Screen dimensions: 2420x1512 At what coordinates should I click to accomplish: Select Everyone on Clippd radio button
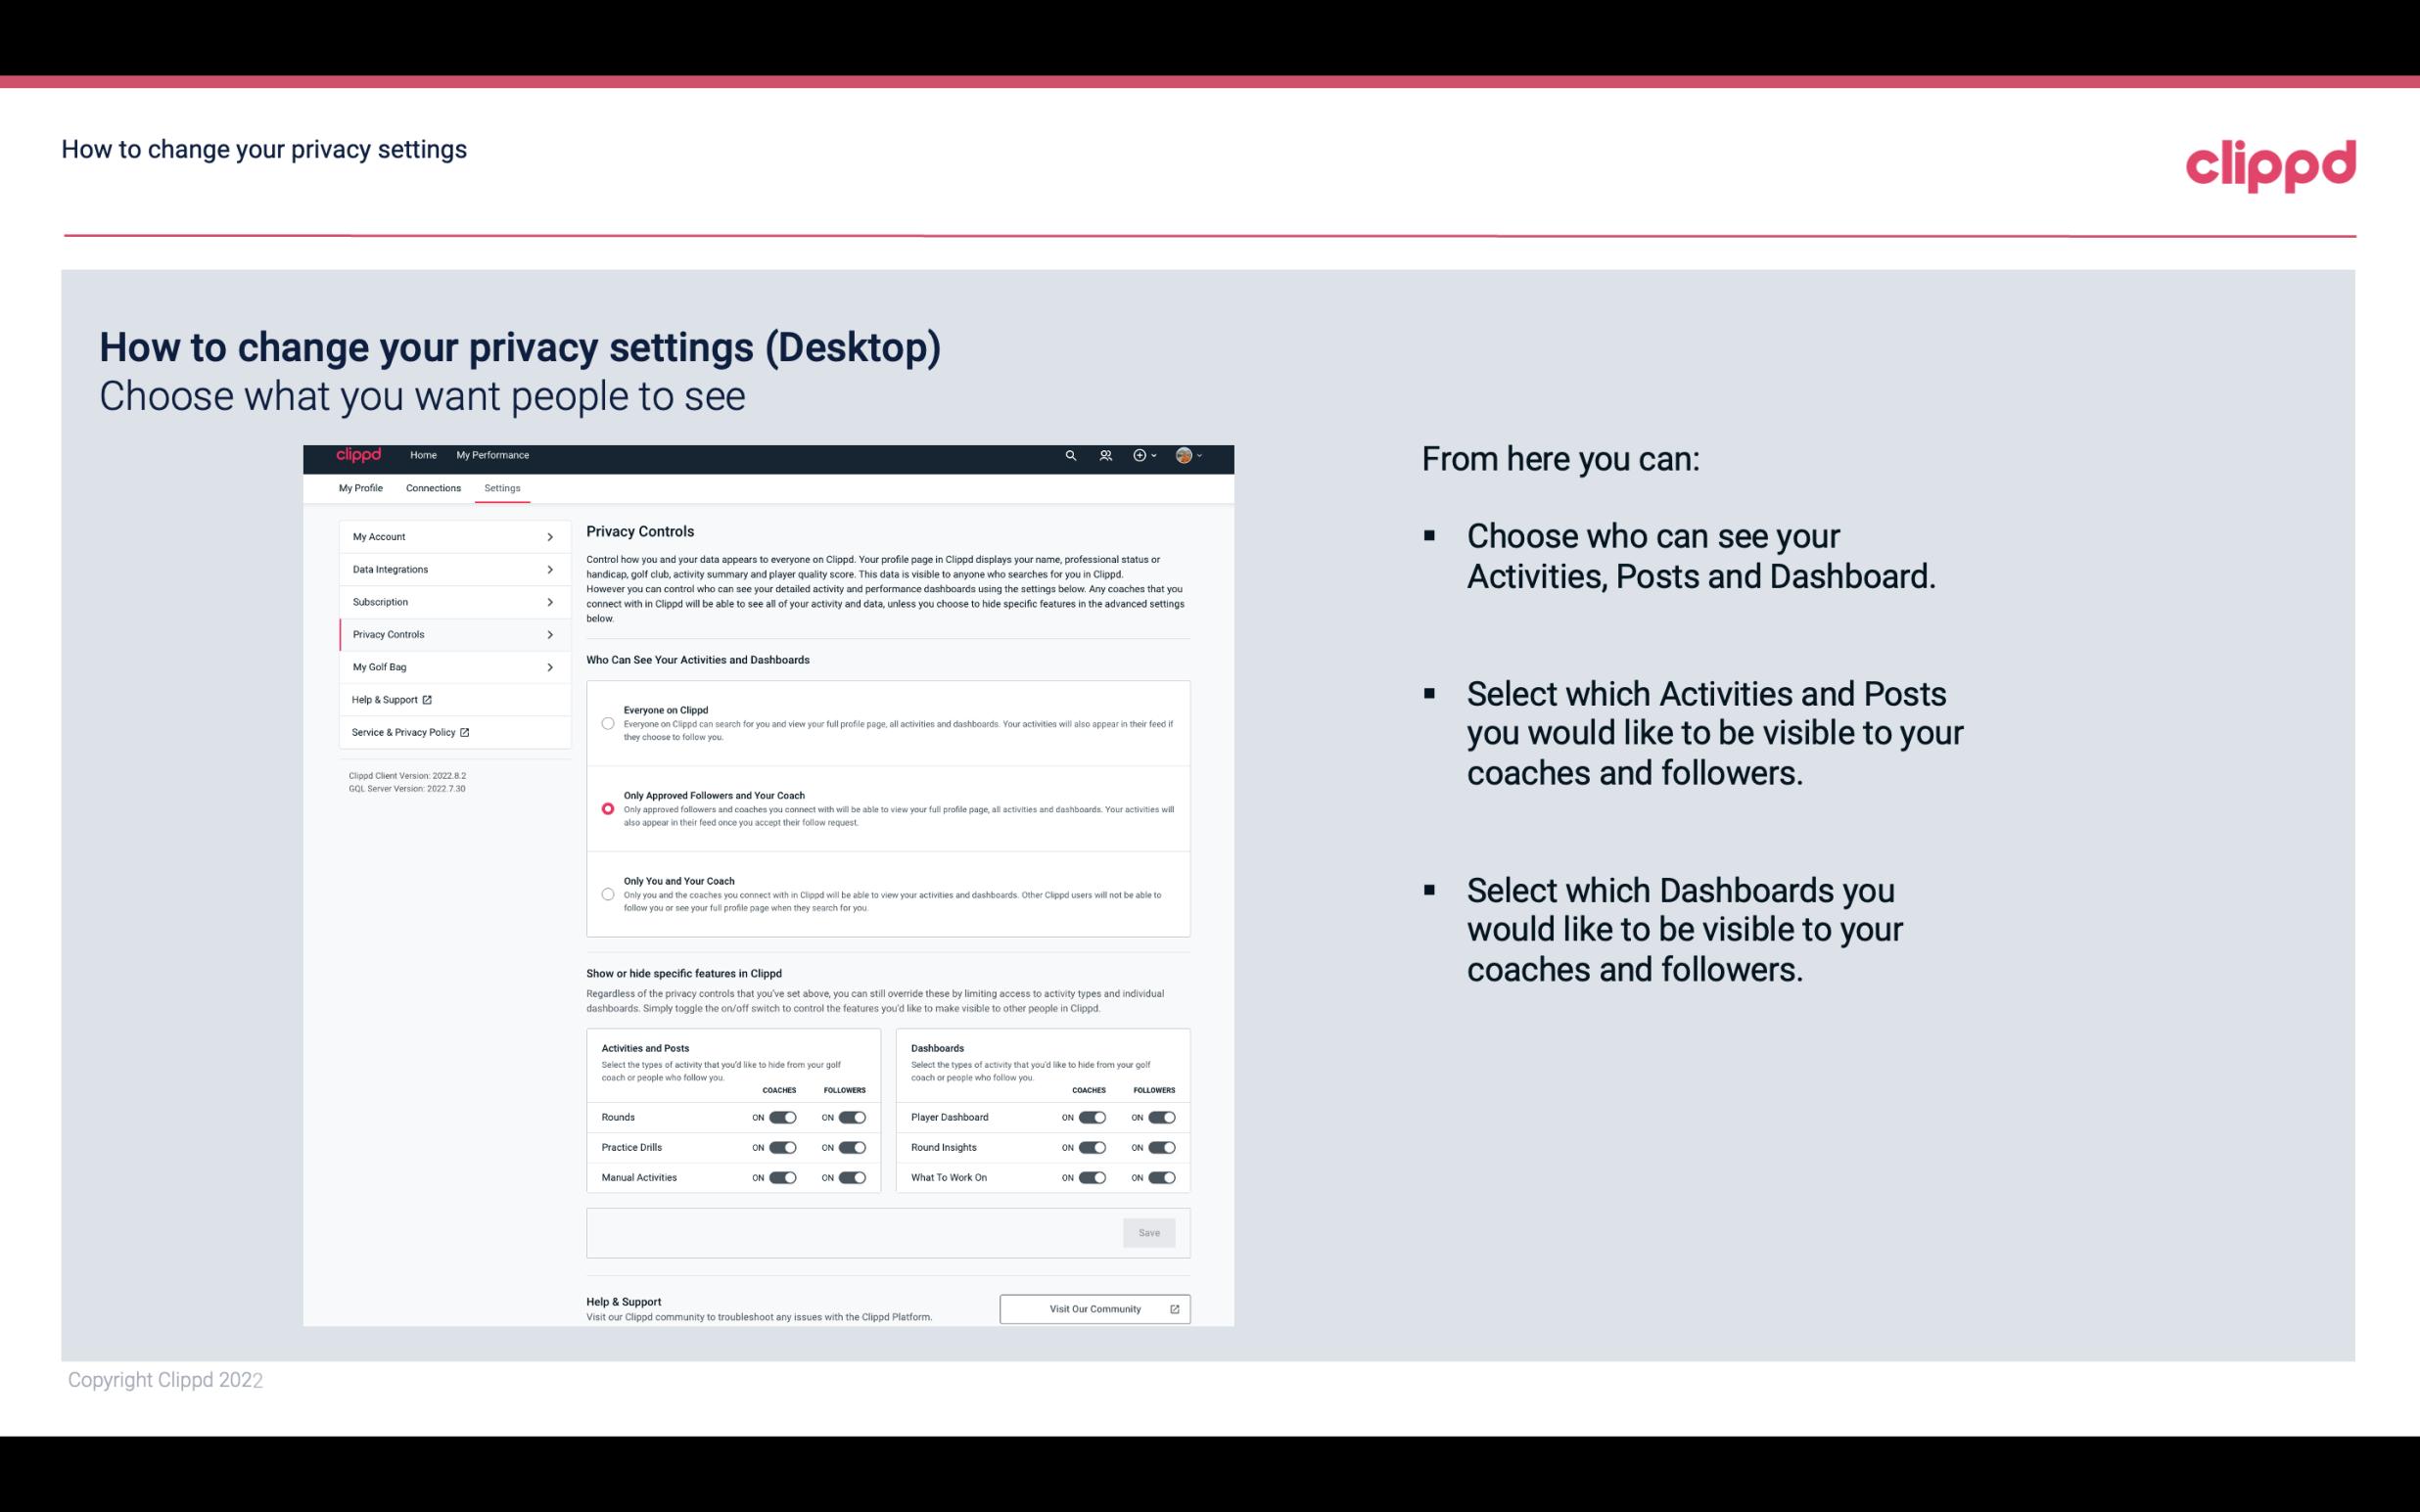[x=605, y=721]
